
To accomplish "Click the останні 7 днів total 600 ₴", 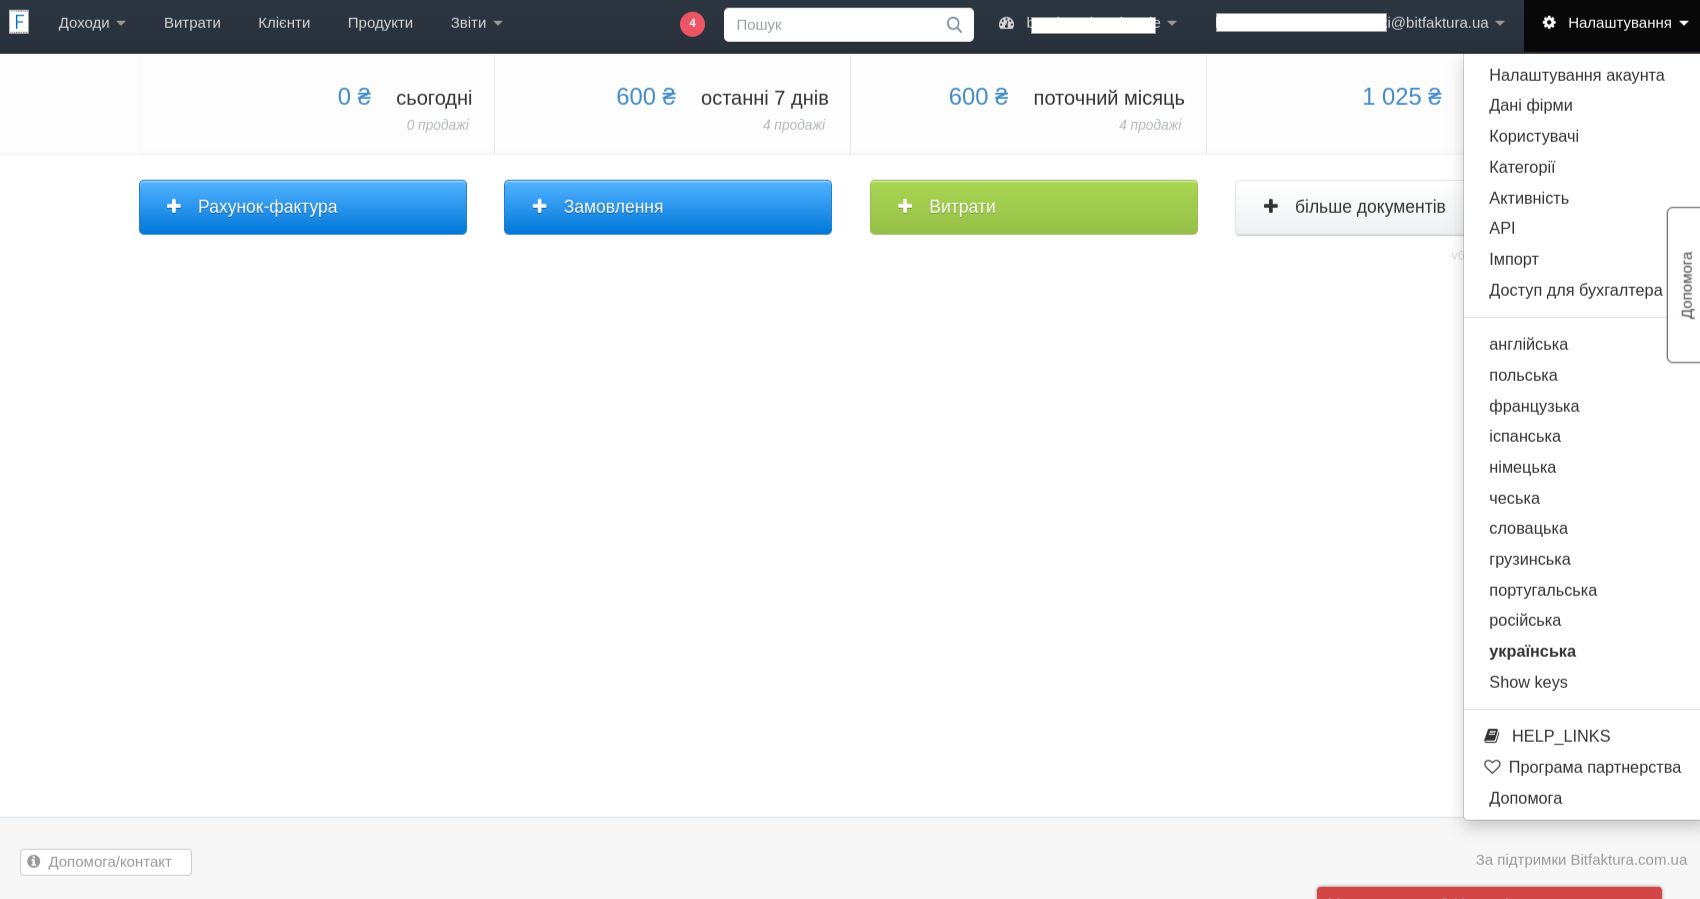I will coord(646,97).
